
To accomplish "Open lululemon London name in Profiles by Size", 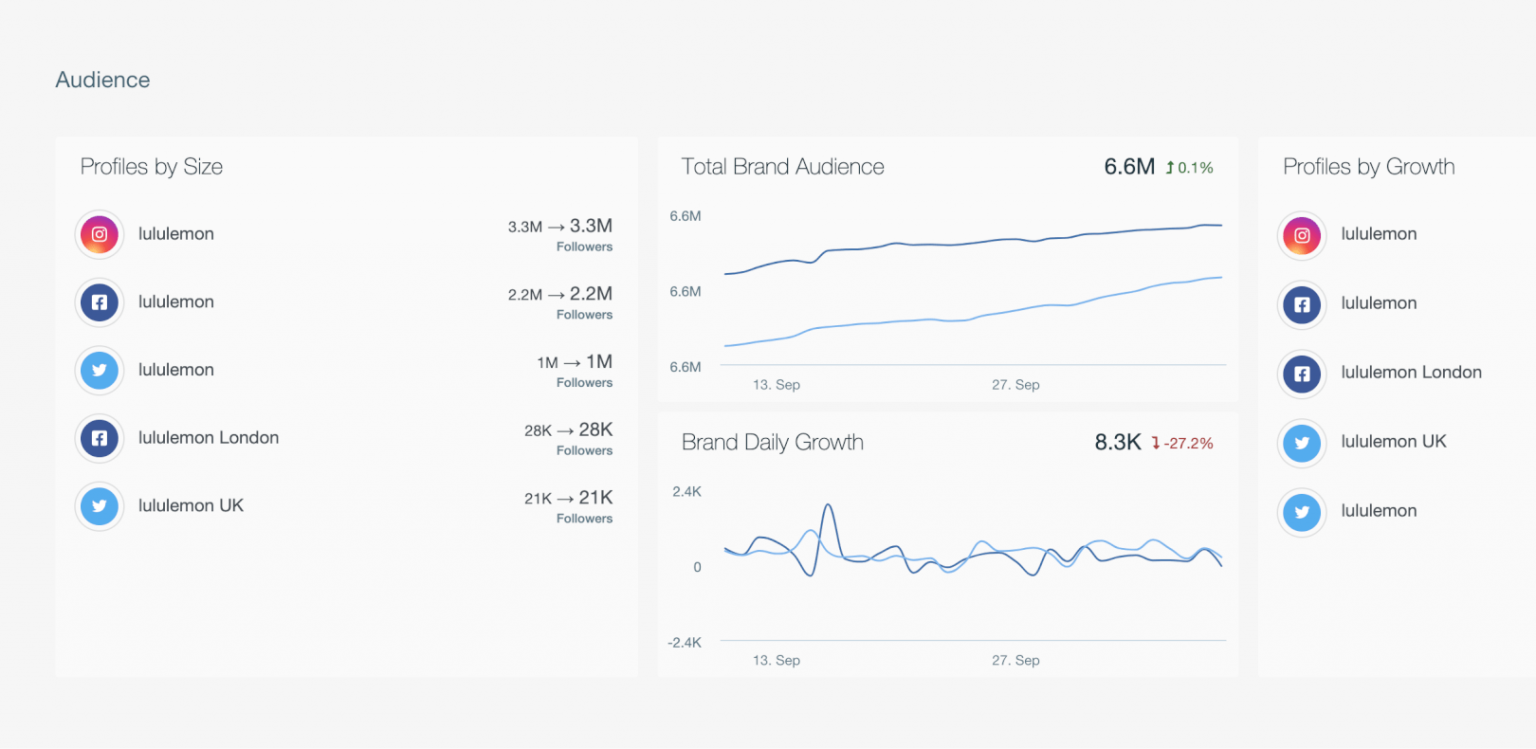I will pyautogui.click(x=208, y=438).
